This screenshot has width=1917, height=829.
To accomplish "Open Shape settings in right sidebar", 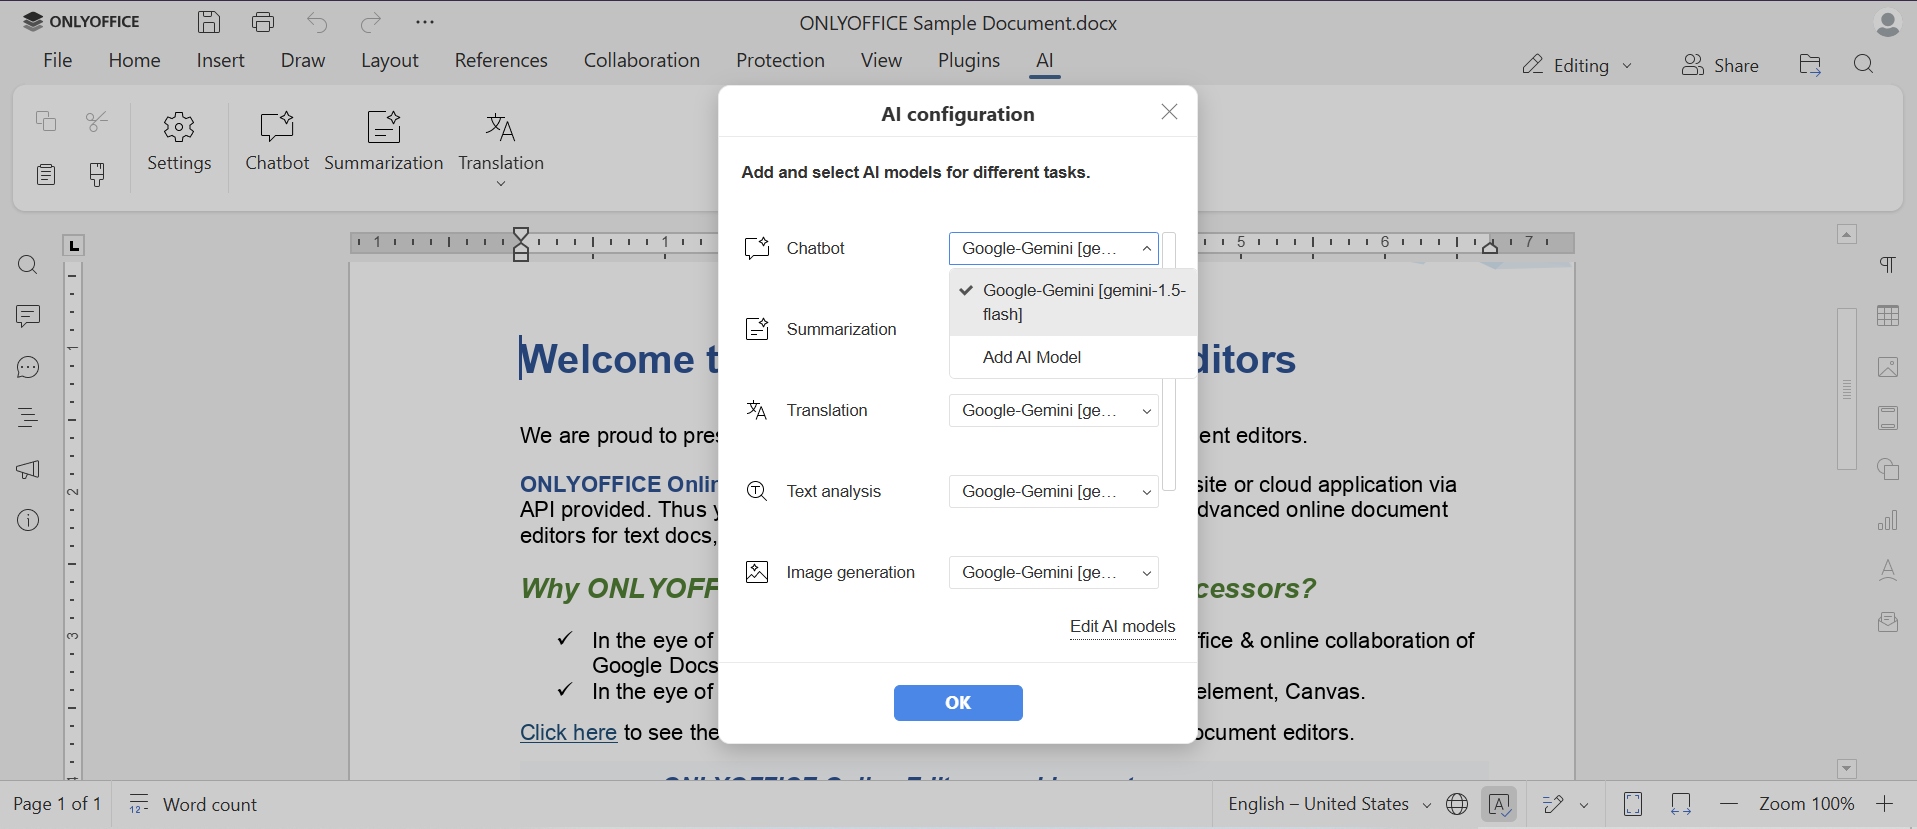I will click(1888, 469).
